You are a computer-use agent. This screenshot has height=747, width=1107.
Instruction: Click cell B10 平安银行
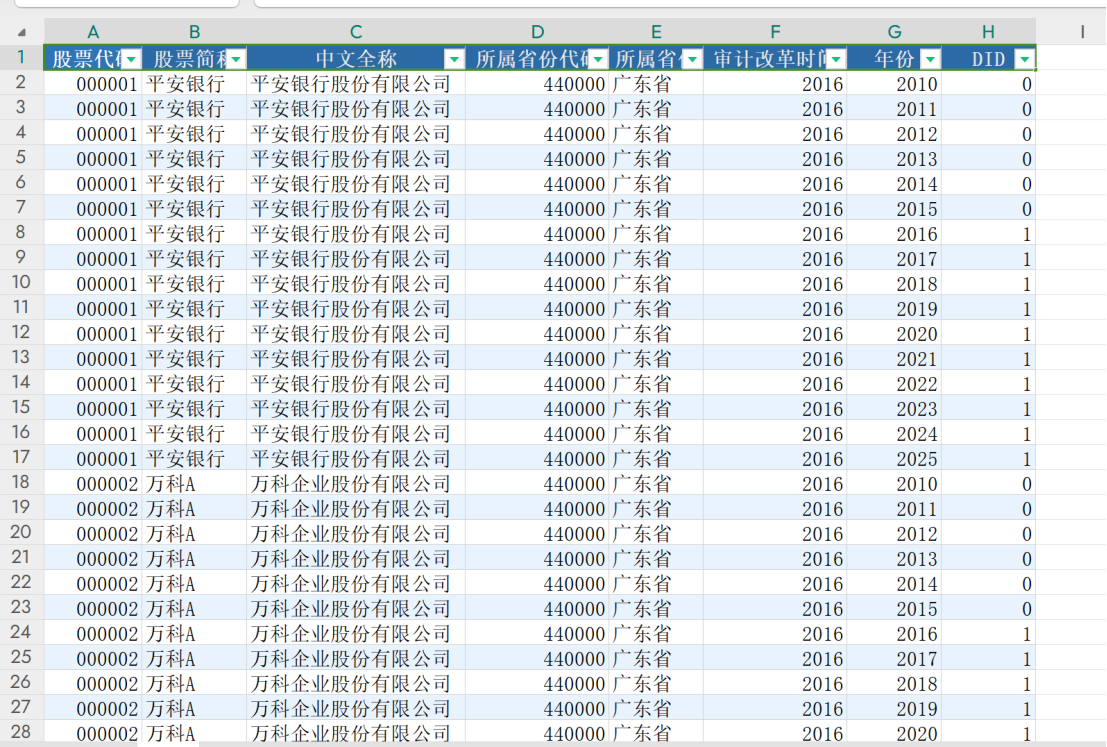click(x=194, y=284)
